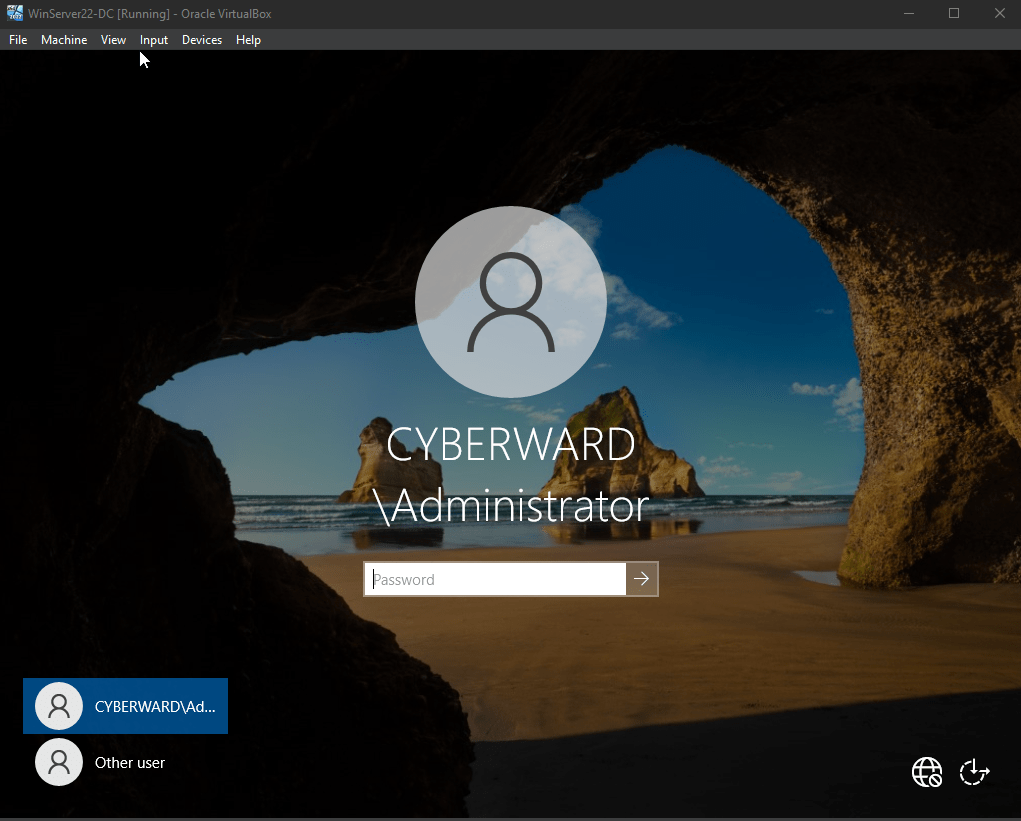1021x821 pixels.
Task: Open the Machine menu
Action: [64, 40]
